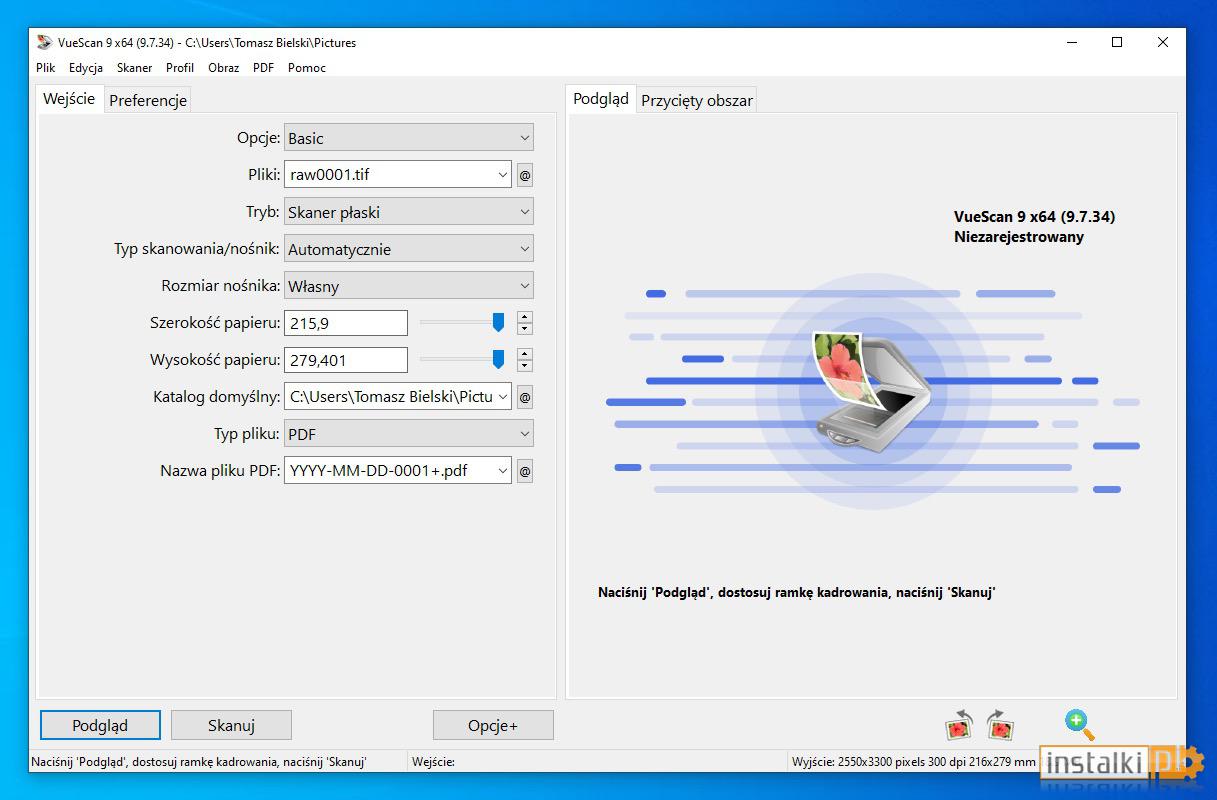Viewport: 1217px width, 800px height.
Task: Increase Szerokość papieru with up stepper arrow
Action: pyautogui.click(x=525, y=317)
